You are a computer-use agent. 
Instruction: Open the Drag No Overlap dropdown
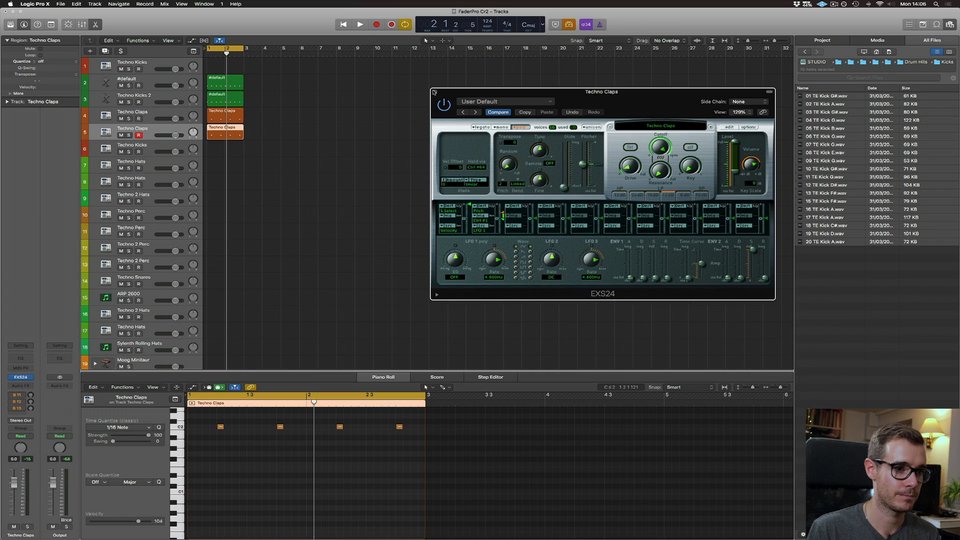tap(670, 40)
